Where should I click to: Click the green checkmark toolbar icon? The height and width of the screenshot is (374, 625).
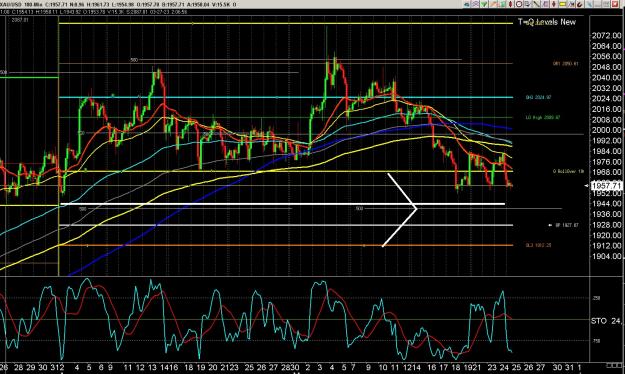pos(484,4)
